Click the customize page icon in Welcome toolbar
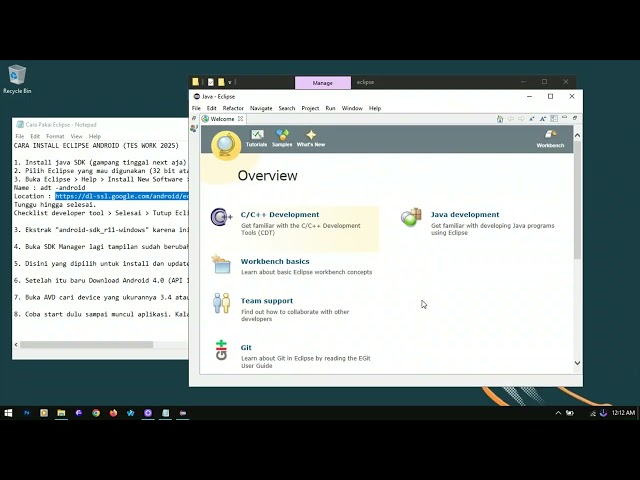 pos(554,119)
